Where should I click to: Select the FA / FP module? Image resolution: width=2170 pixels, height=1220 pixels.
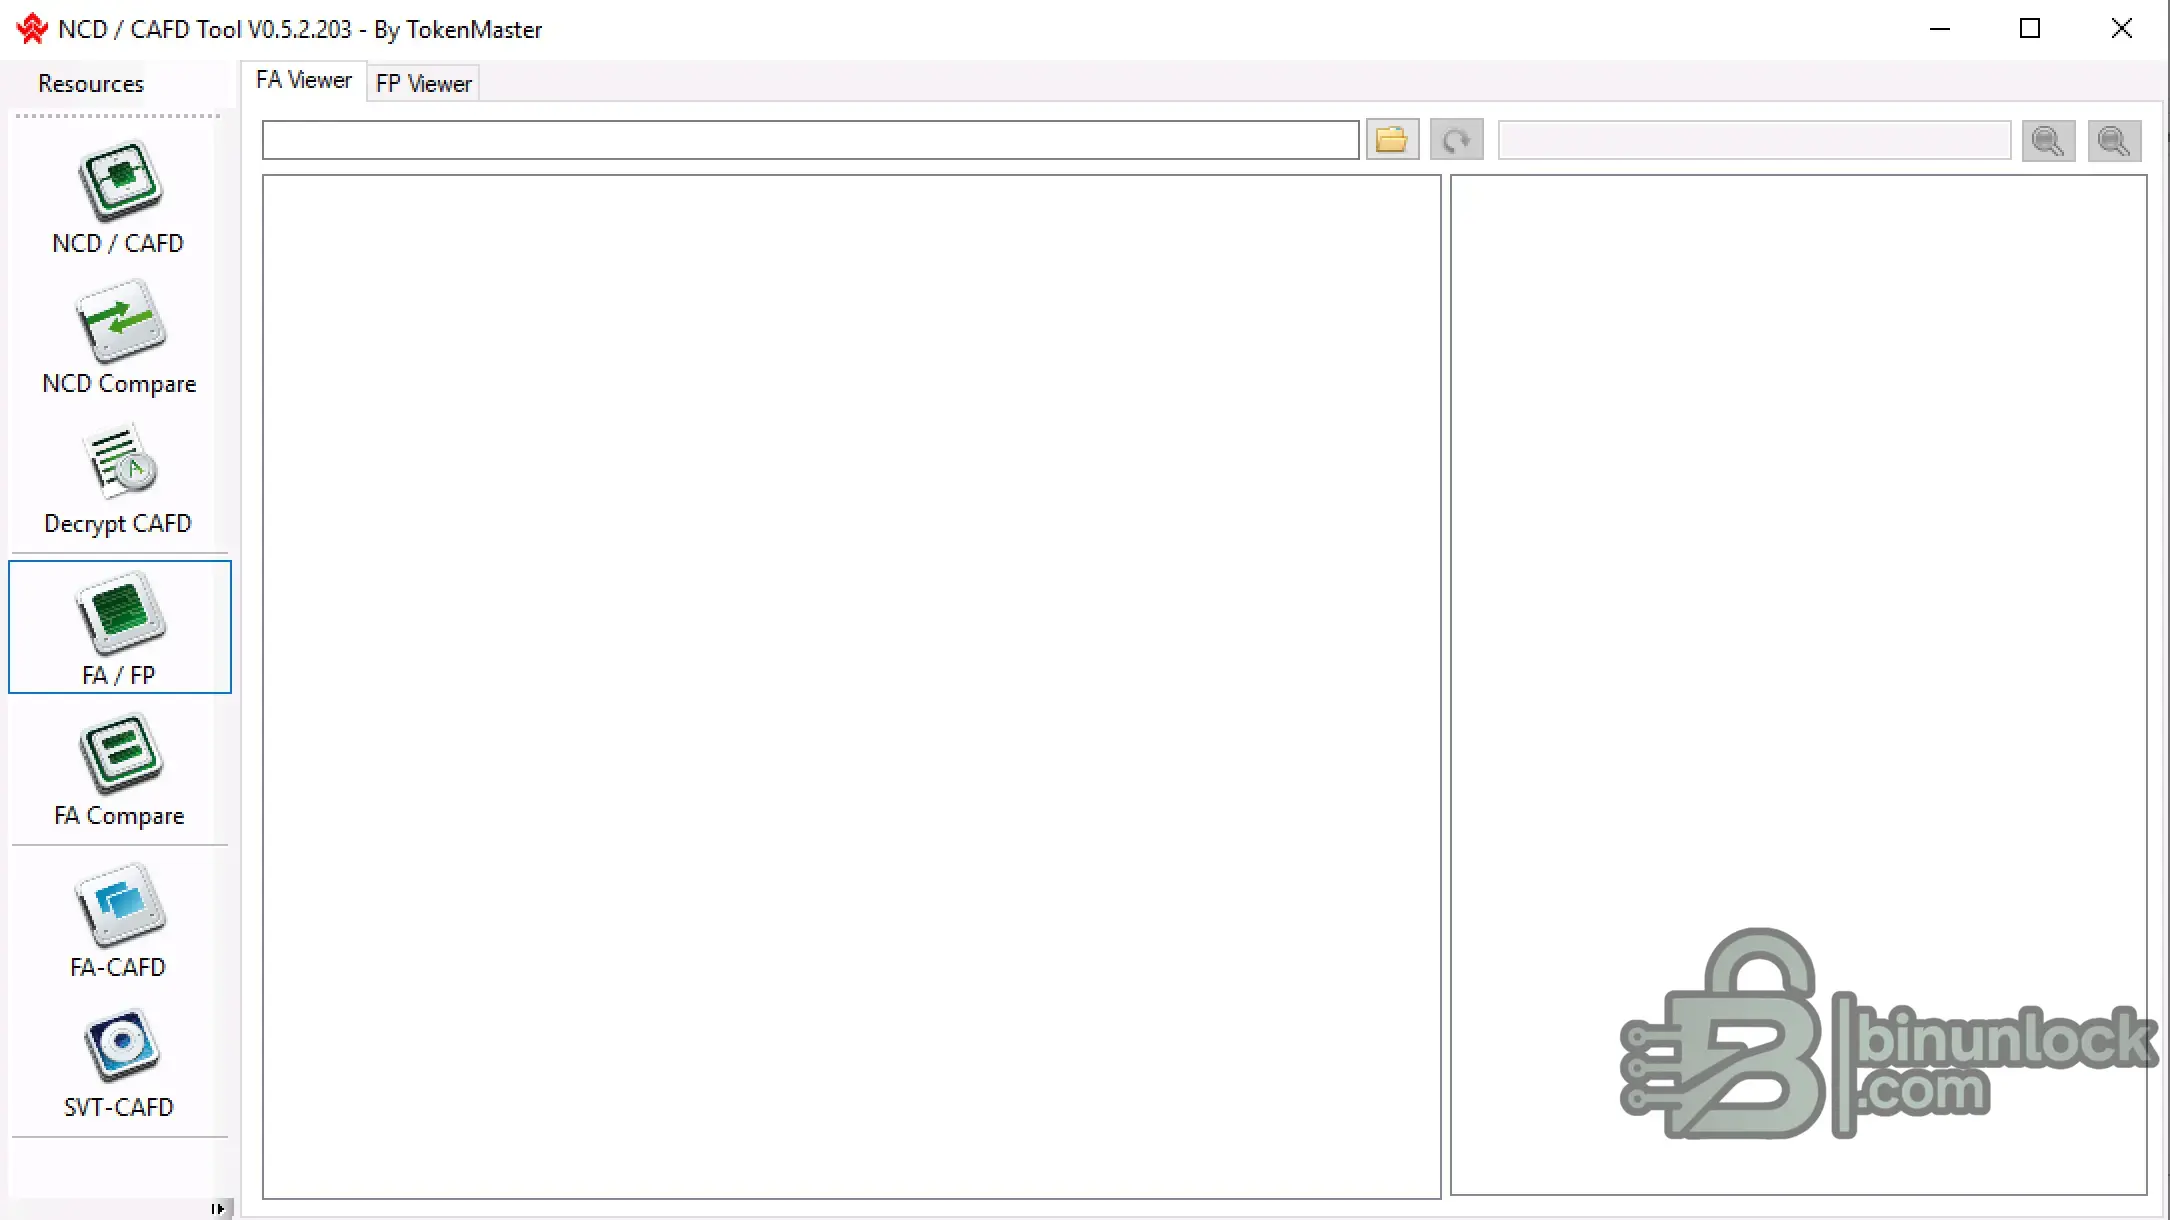pos(119,627)
